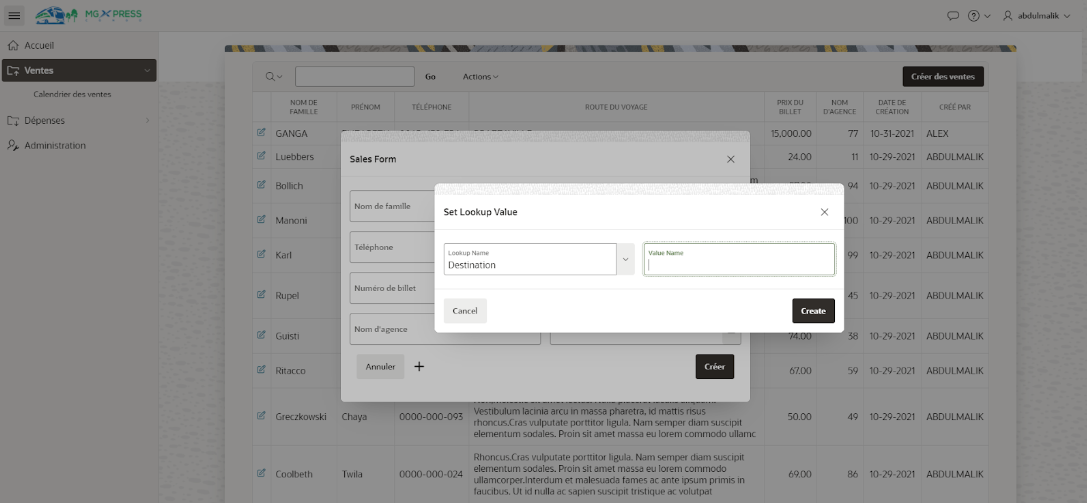Sort by Prix du billet header

790,107
